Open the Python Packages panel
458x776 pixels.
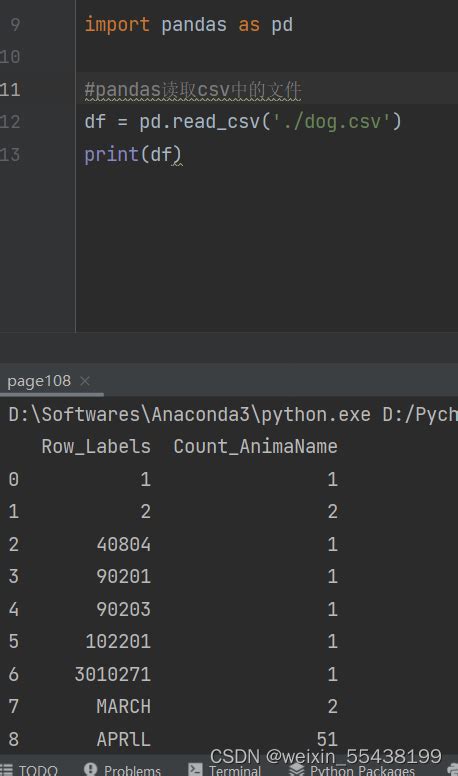(353, 770)
